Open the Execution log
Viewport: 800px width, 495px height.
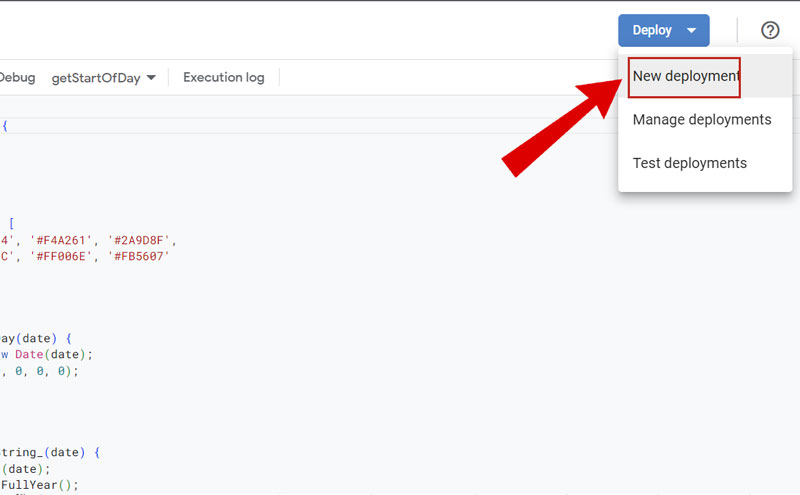224,77
